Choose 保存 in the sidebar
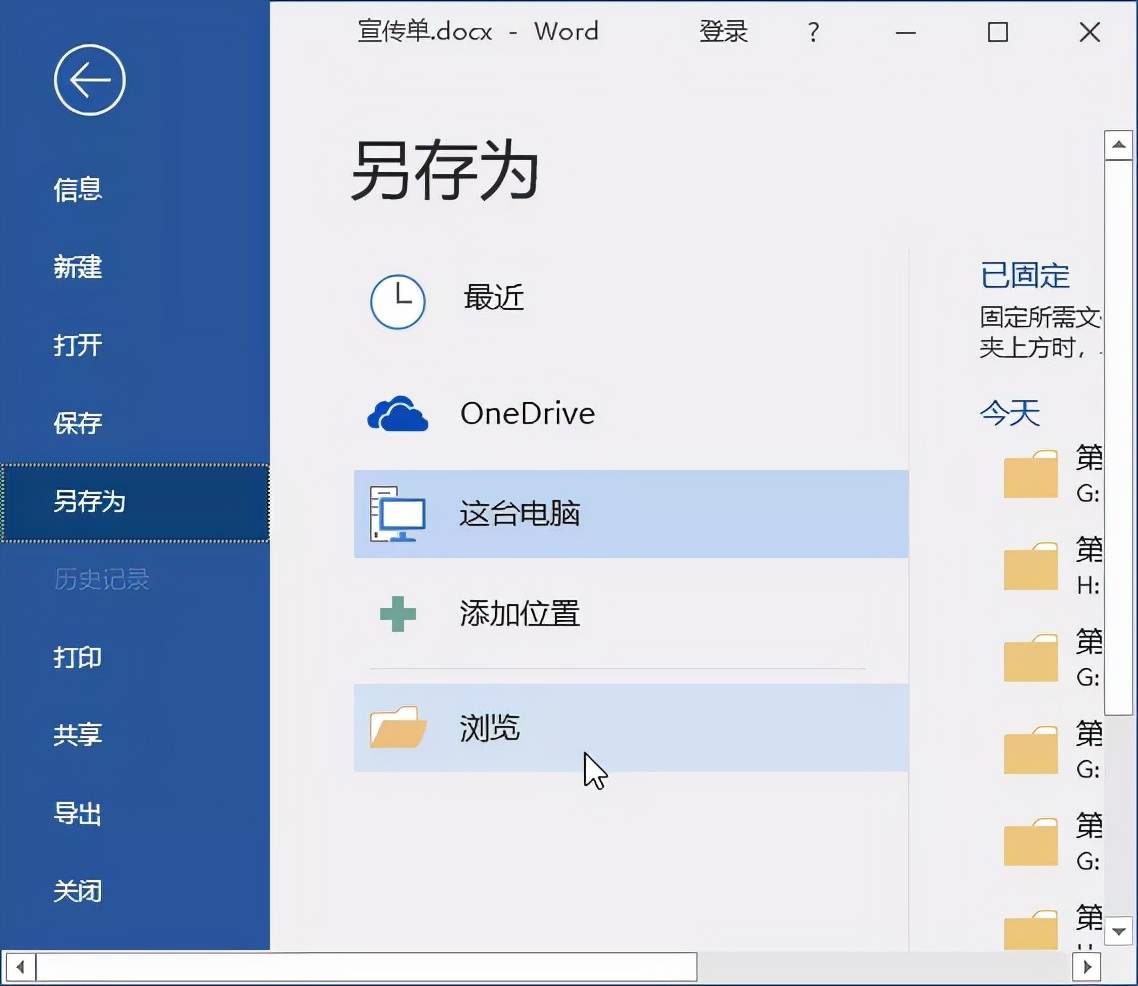This screenshot has height=986, width=1138. coord(78,423)
